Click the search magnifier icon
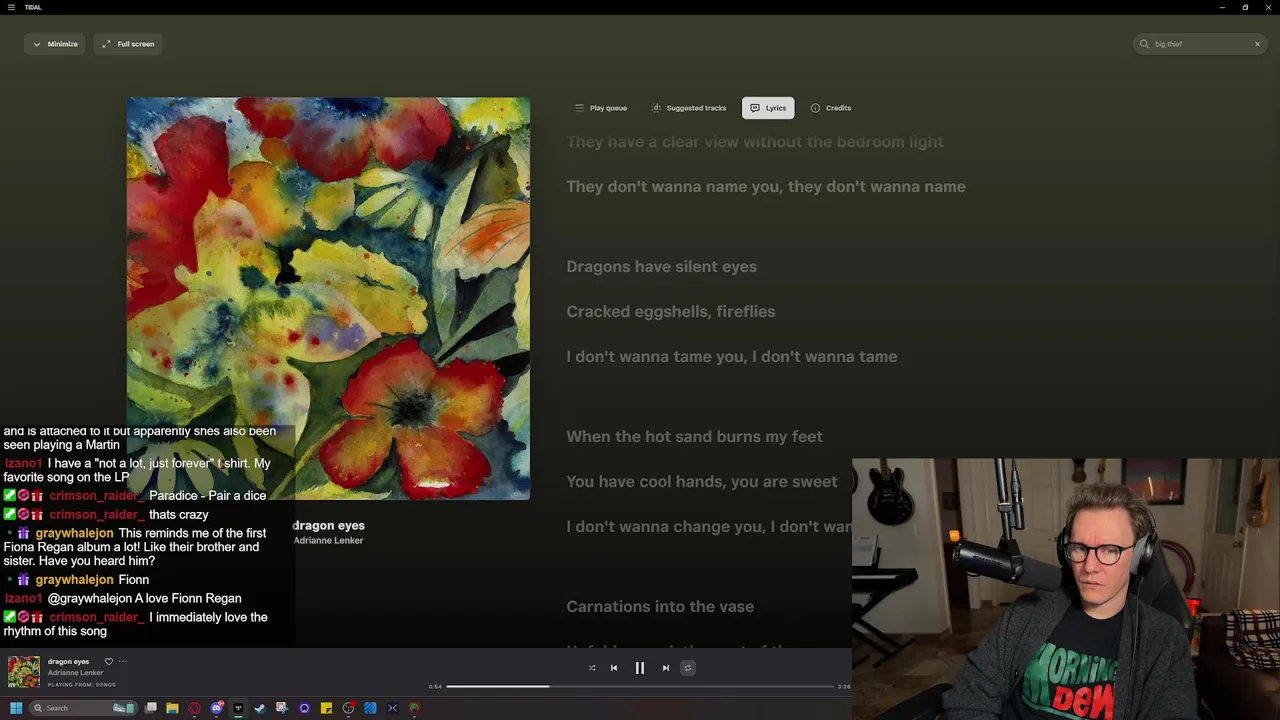This screenshot has width=1280, height=720. coord(1144,44)
